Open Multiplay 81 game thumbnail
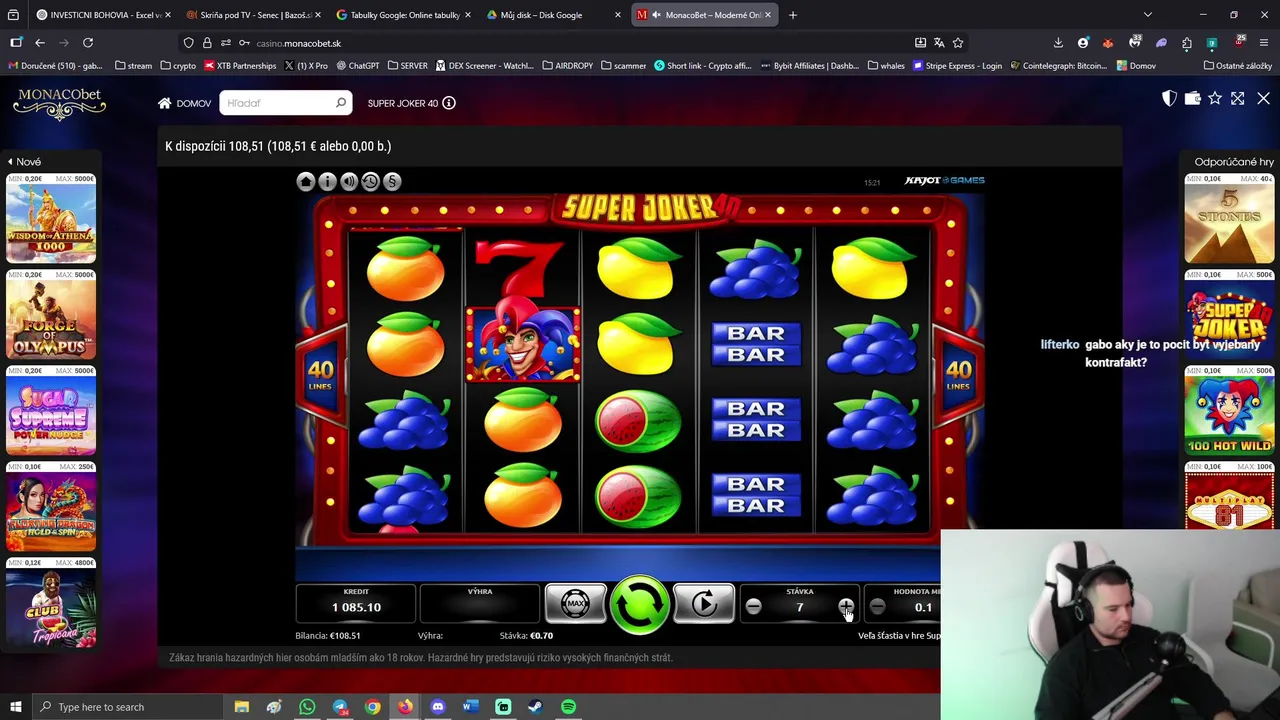 click(1229, 496)
